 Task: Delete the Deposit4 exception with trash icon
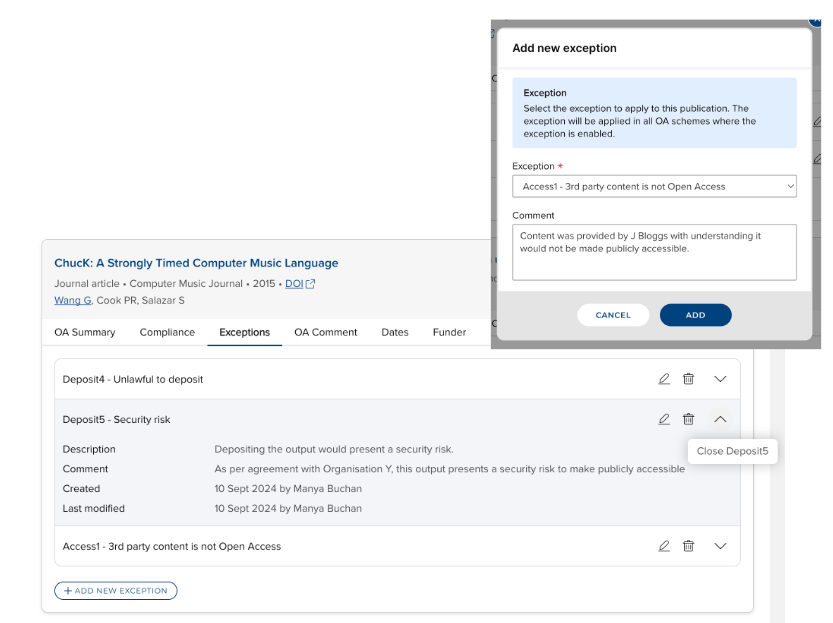(x=689, y=379)
